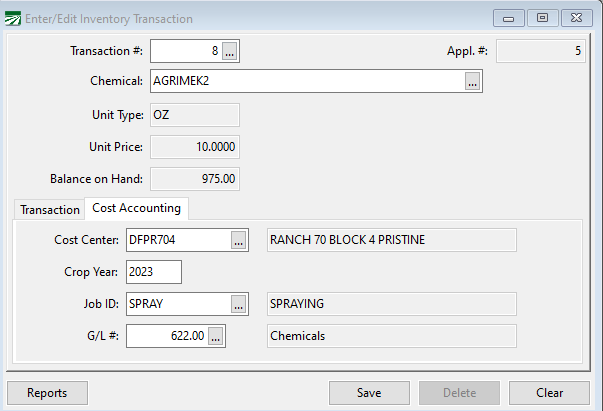Open the Transaction # lookup button
The height and width of the screenshot is (411, 603).
(230, 50)
